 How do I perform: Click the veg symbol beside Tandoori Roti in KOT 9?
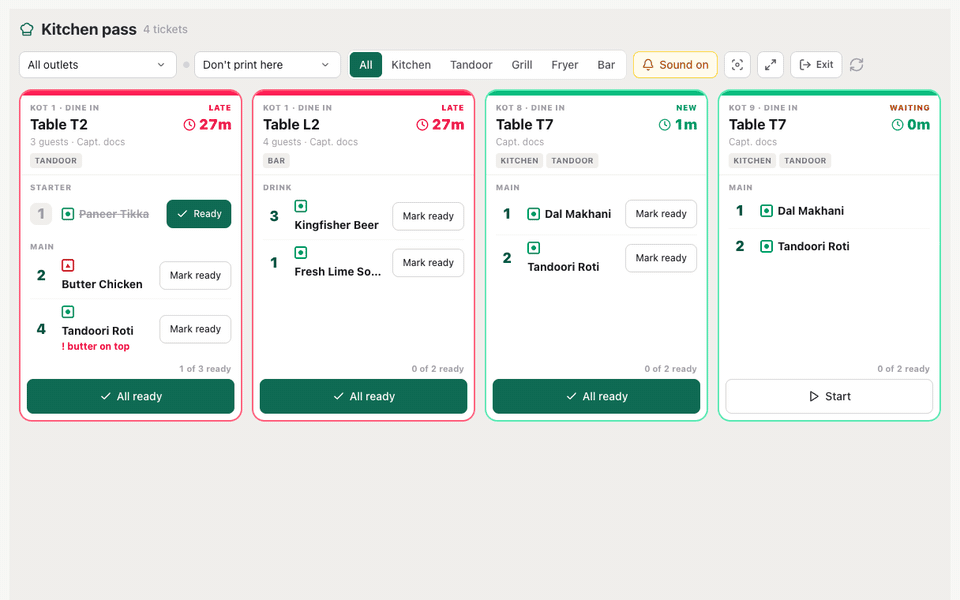click(x=766, y=246)
